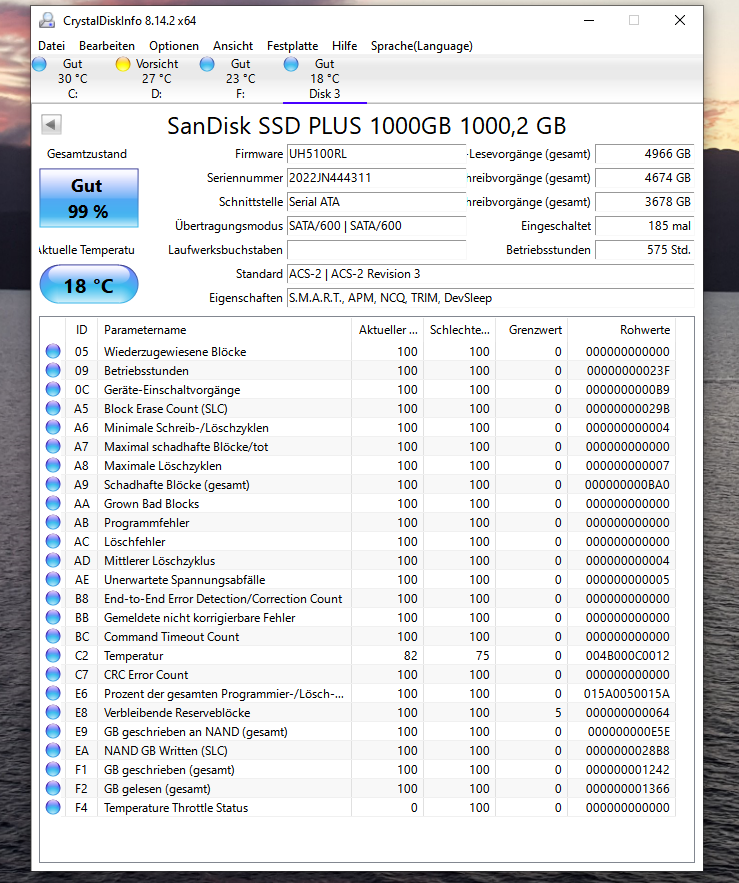This screenshot has height=883, width=739.
Task: Click the Schlechte column header
Action: 459,330
